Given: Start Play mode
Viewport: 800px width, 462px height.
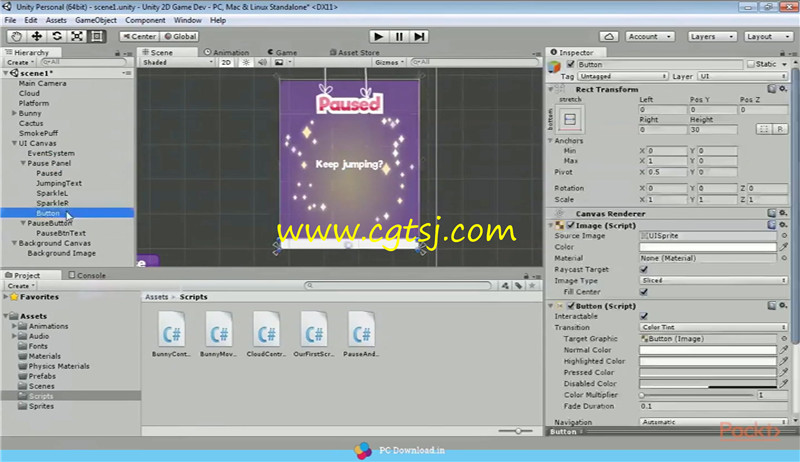Looking at the screenshot, I should pyautogui.click(x=378, y=36).
